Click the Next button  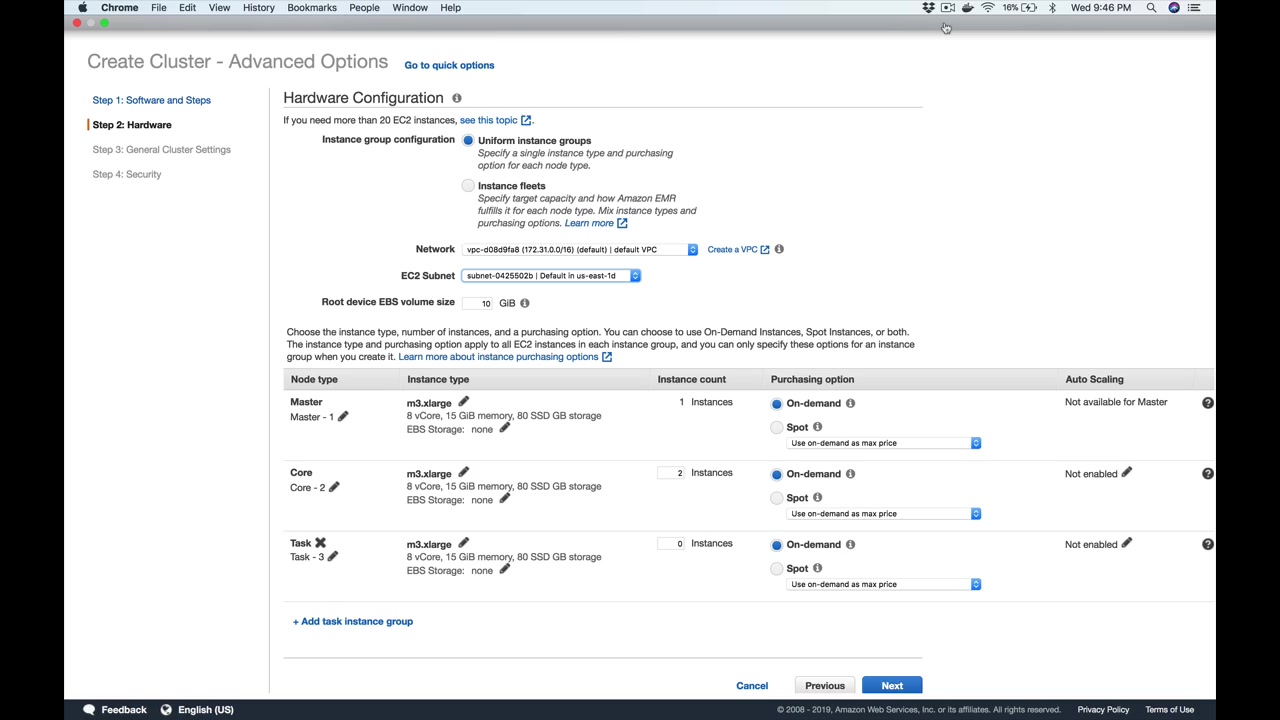pyautogui.click(x=892, y=686)
